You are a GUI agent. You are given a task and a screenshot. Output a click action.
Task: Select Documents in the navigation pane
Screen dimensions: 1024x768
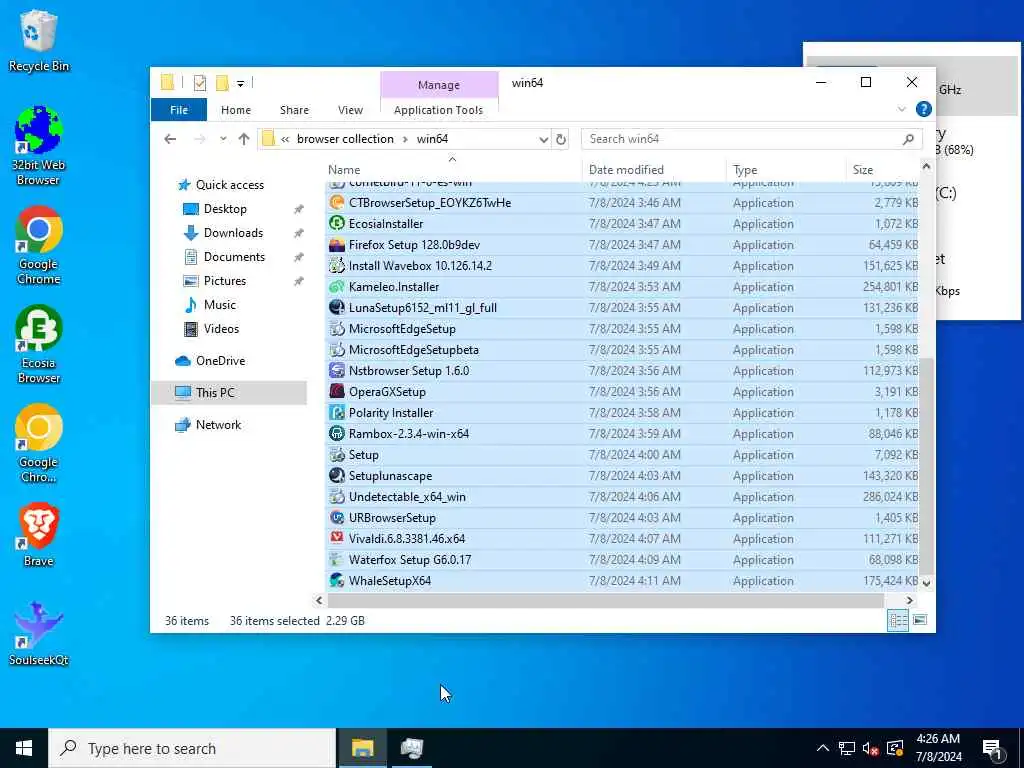[x=234, y=257]
